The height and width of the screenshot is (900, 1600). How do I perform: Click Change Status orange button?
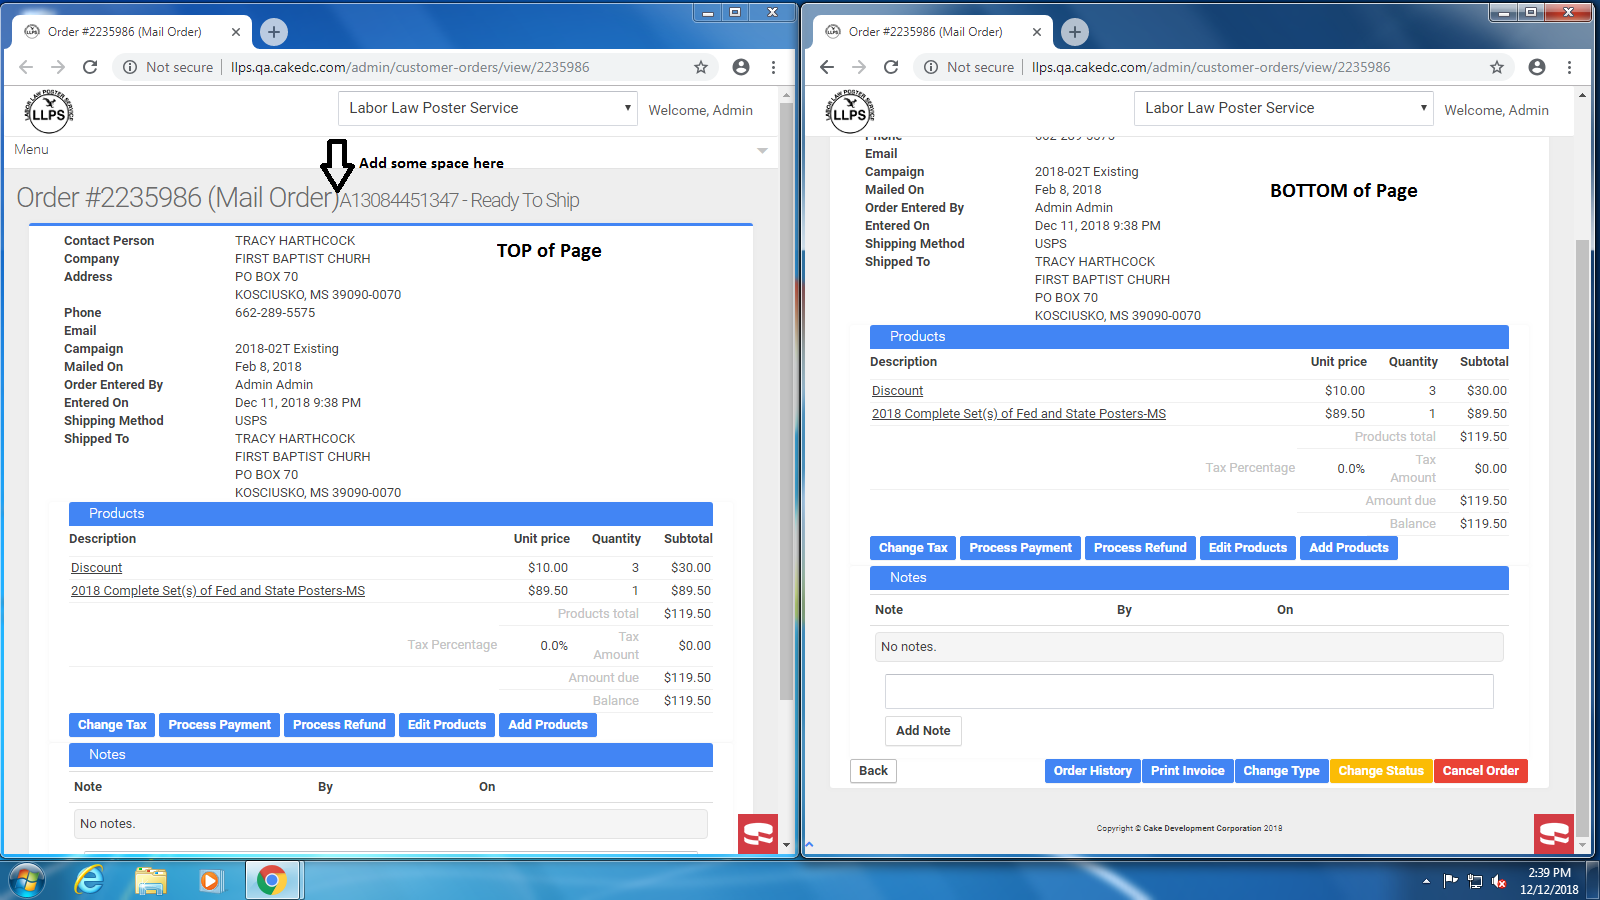click(x=1380, y=771)
